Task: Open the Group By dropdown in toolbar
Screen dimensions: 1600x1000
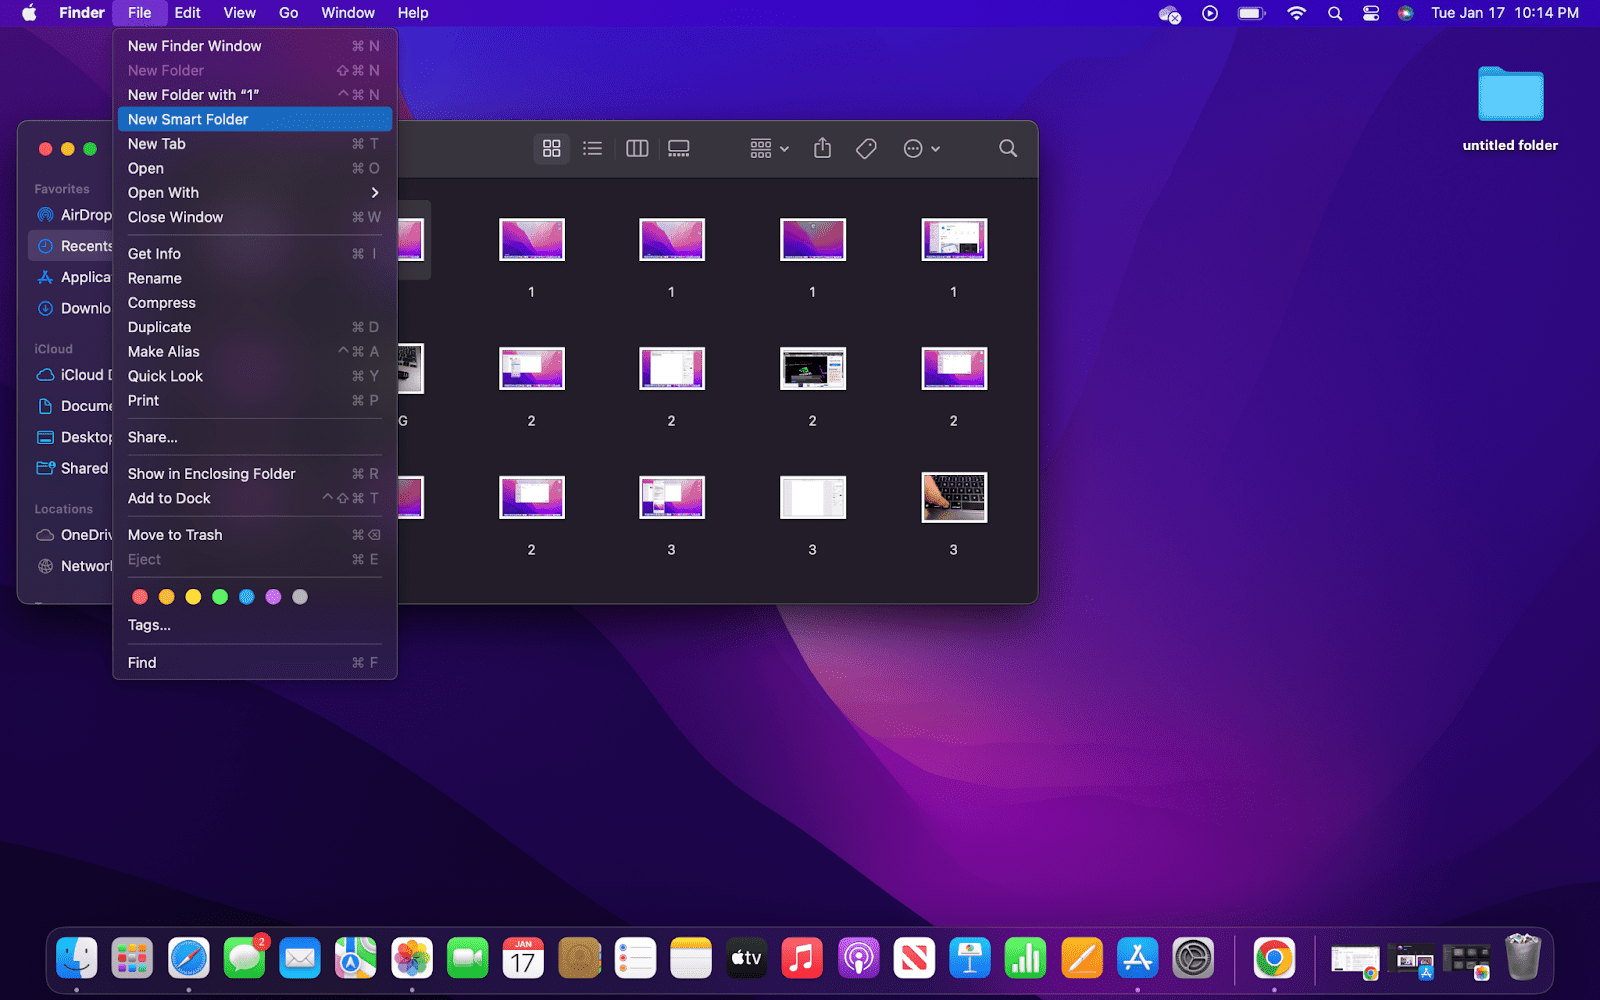Action: [769, 148]
